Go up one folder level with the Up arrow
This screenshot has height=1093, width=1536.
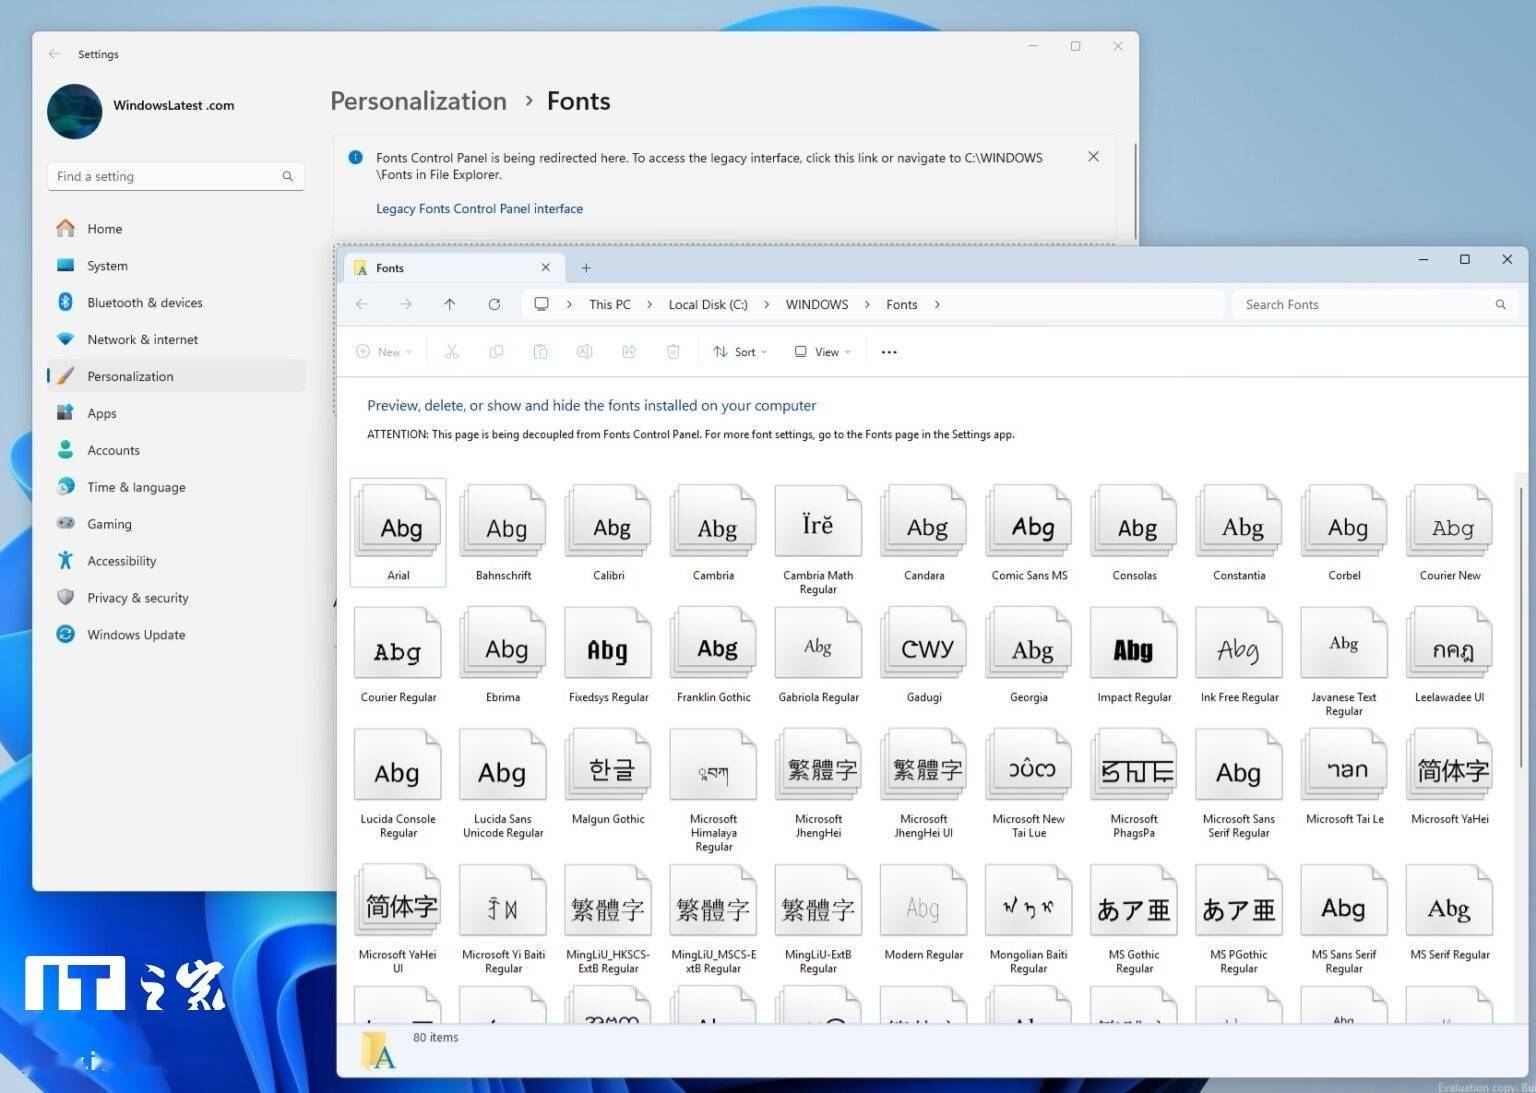(450, 304)
